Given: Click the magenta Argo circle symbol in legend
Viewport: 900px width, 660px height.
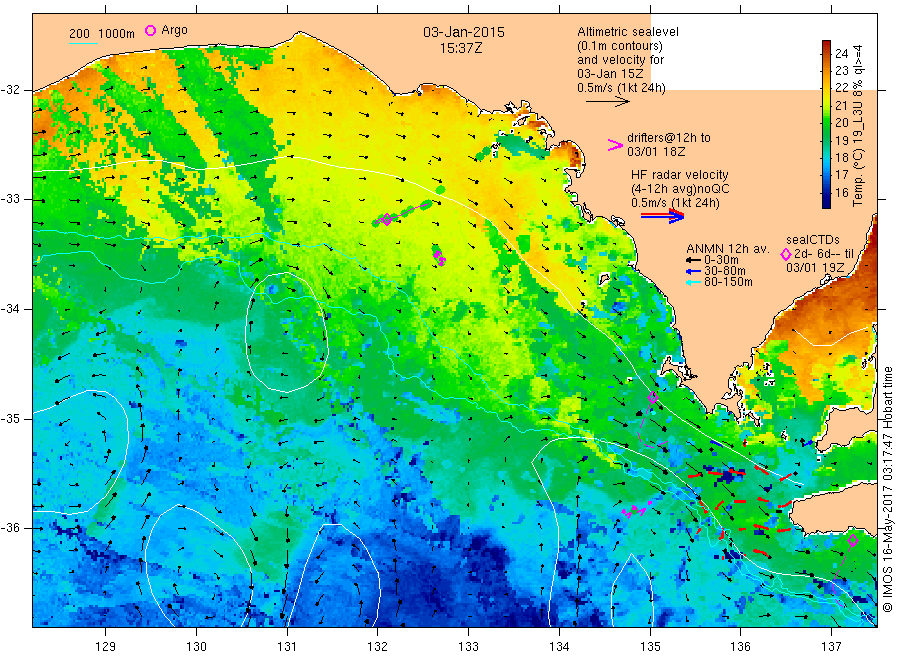Looking at the screenshot, I should [x=150, y=30].
